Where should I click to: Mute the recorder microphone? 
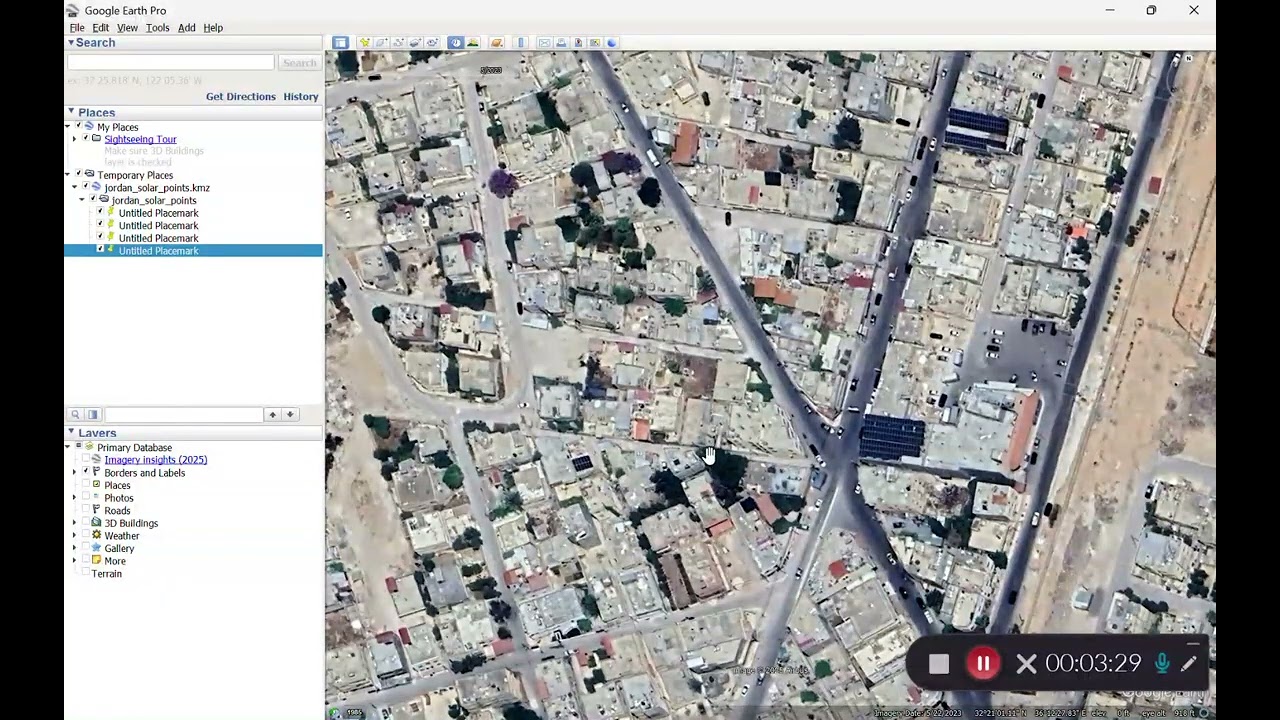point(1162,663)
